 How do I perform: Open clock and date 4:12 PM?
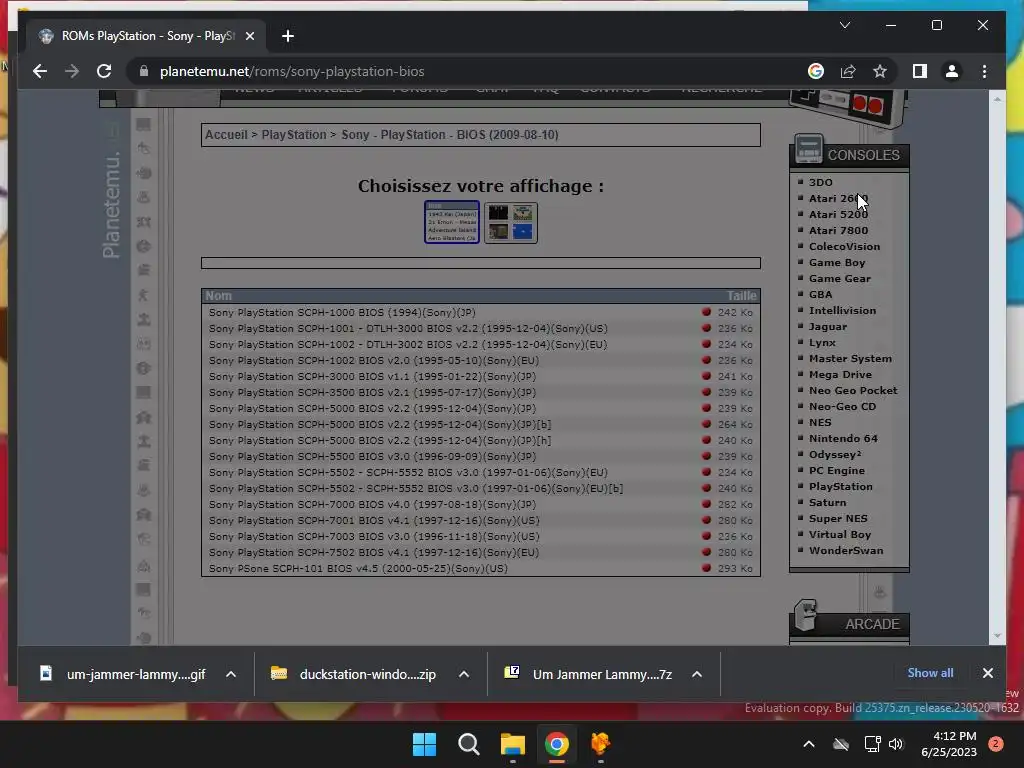pyautogui.click(x=949, y=744)
